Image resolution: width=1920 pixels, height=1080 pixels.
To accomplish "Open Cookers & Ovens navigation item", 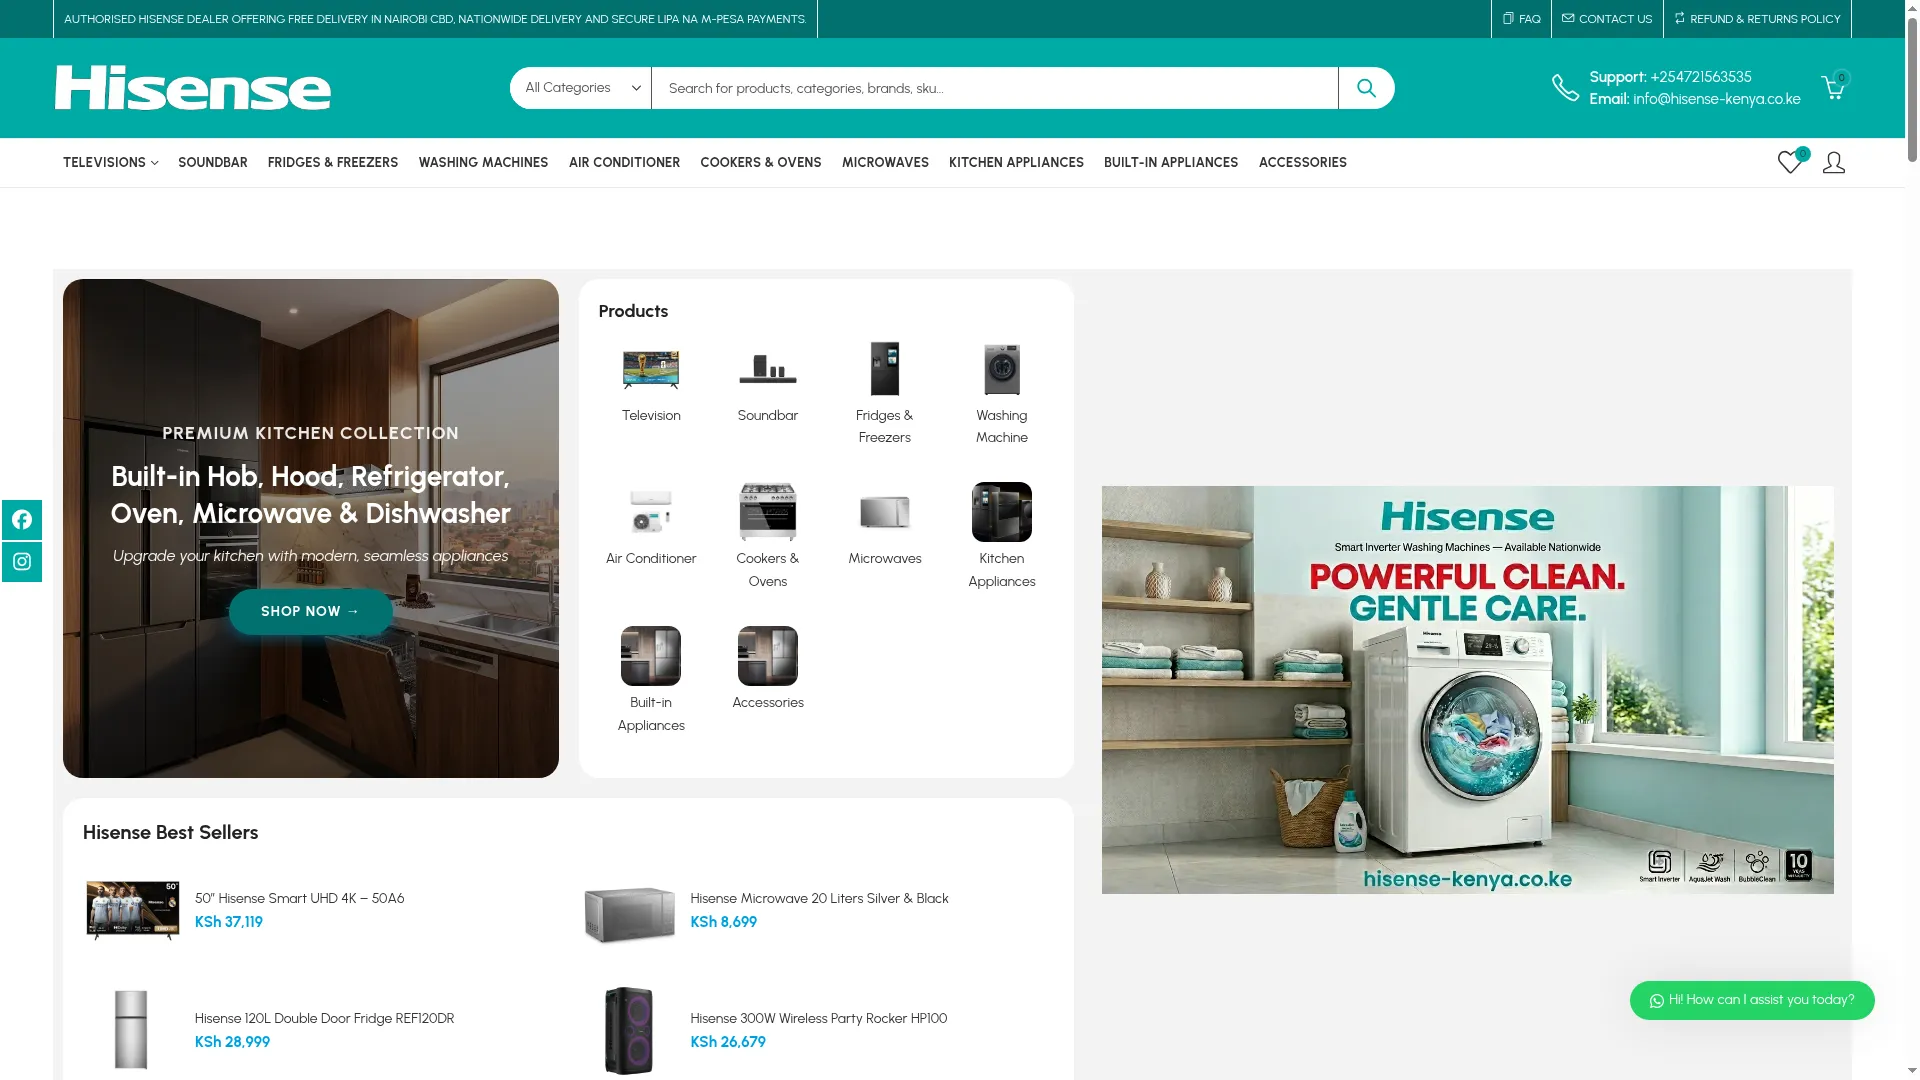I will pos(761,162).
